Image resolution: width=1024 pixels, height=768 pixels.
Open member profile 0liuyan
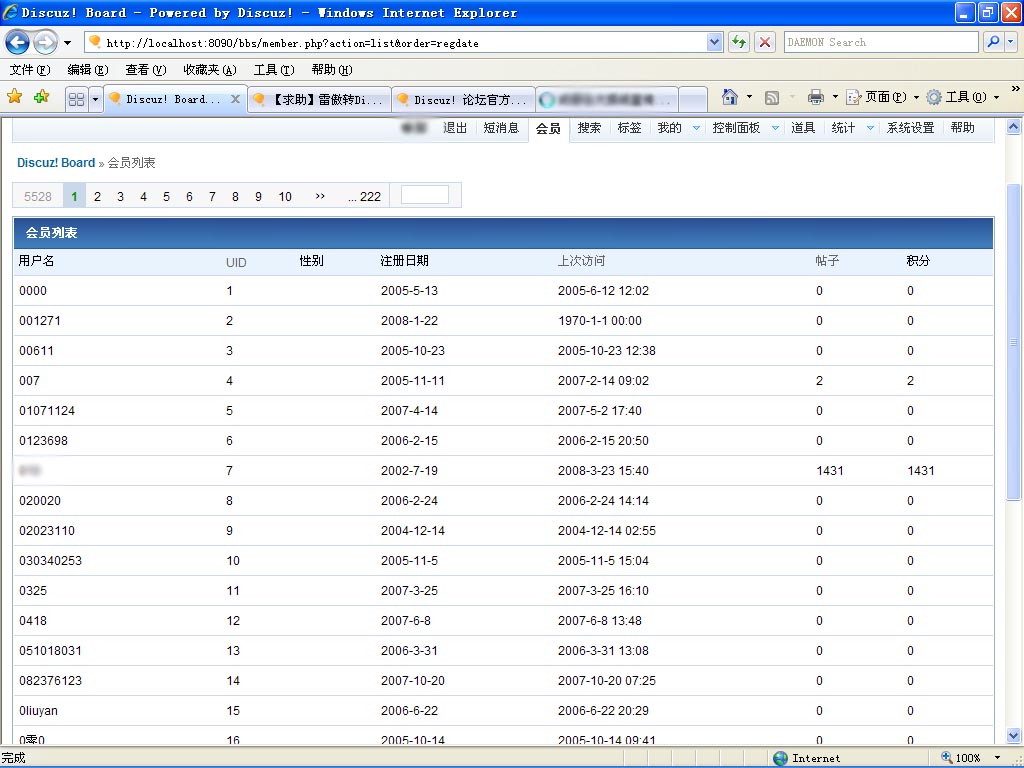38,711
